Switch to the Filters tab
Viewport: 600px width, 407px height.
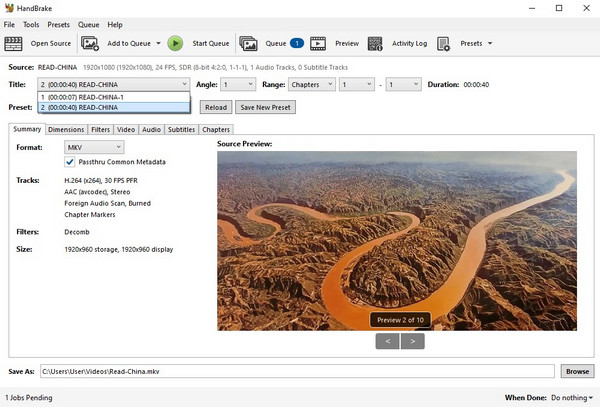tap(101, 130)
